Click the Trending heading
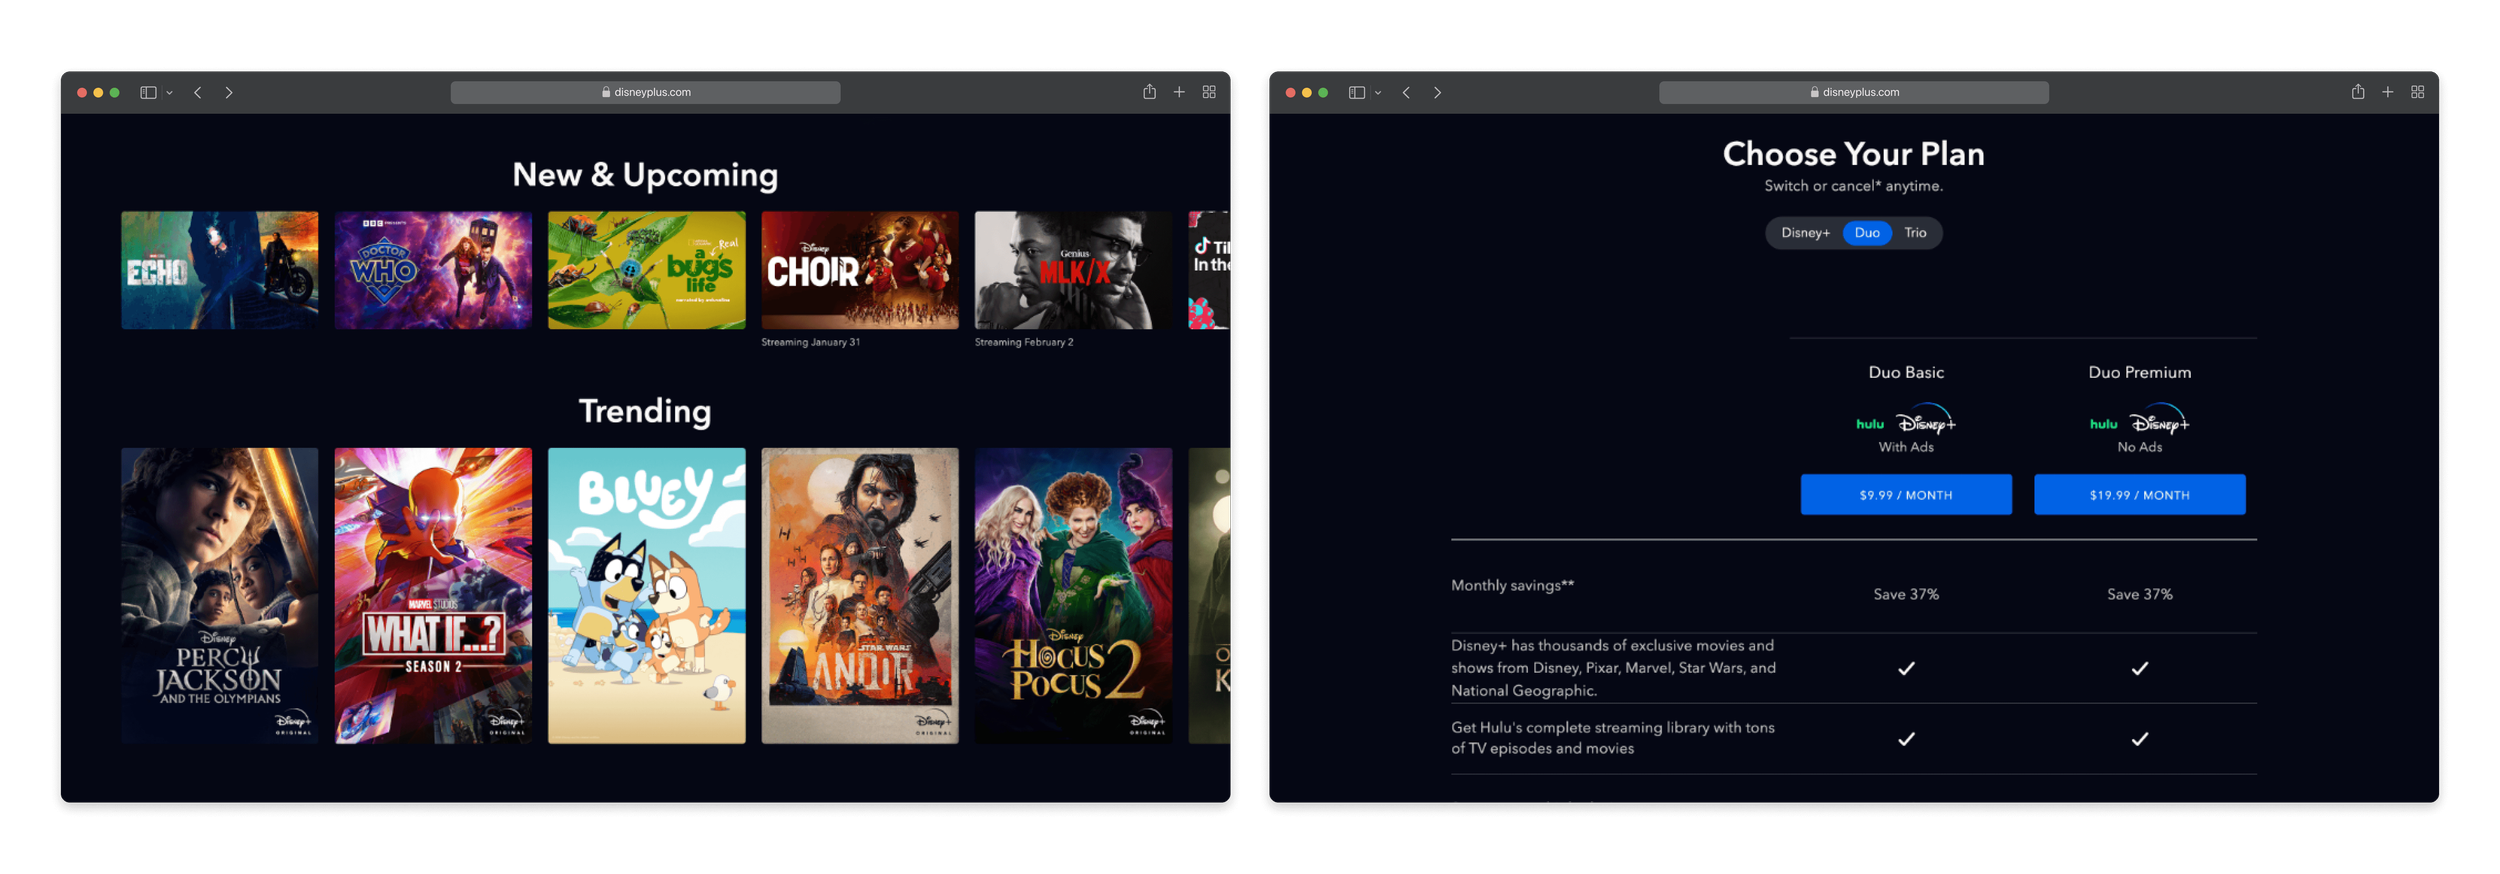The image size is (2500, 874). click(645, 411)
